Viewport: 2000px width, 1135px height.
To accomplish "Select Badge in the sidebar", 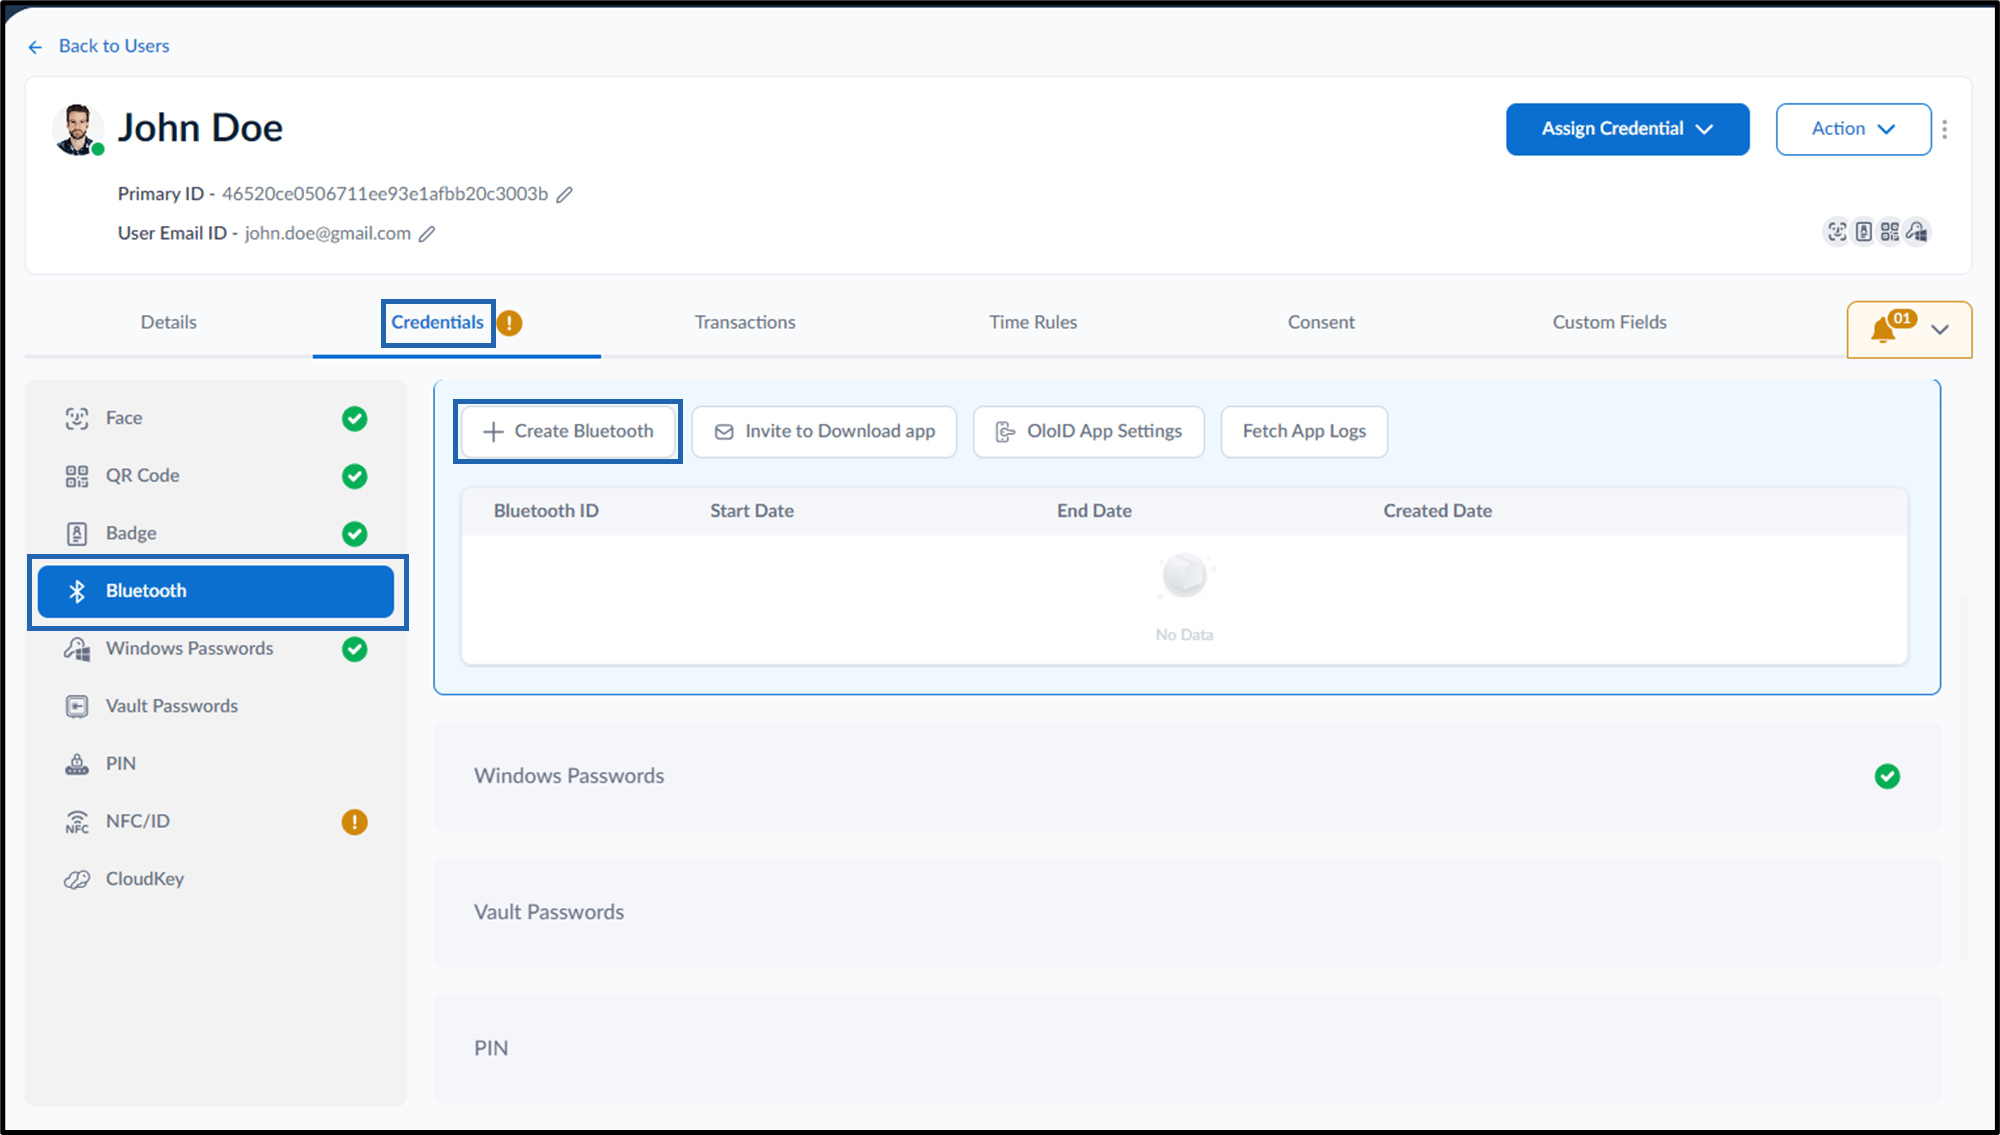I will point(216,534).
